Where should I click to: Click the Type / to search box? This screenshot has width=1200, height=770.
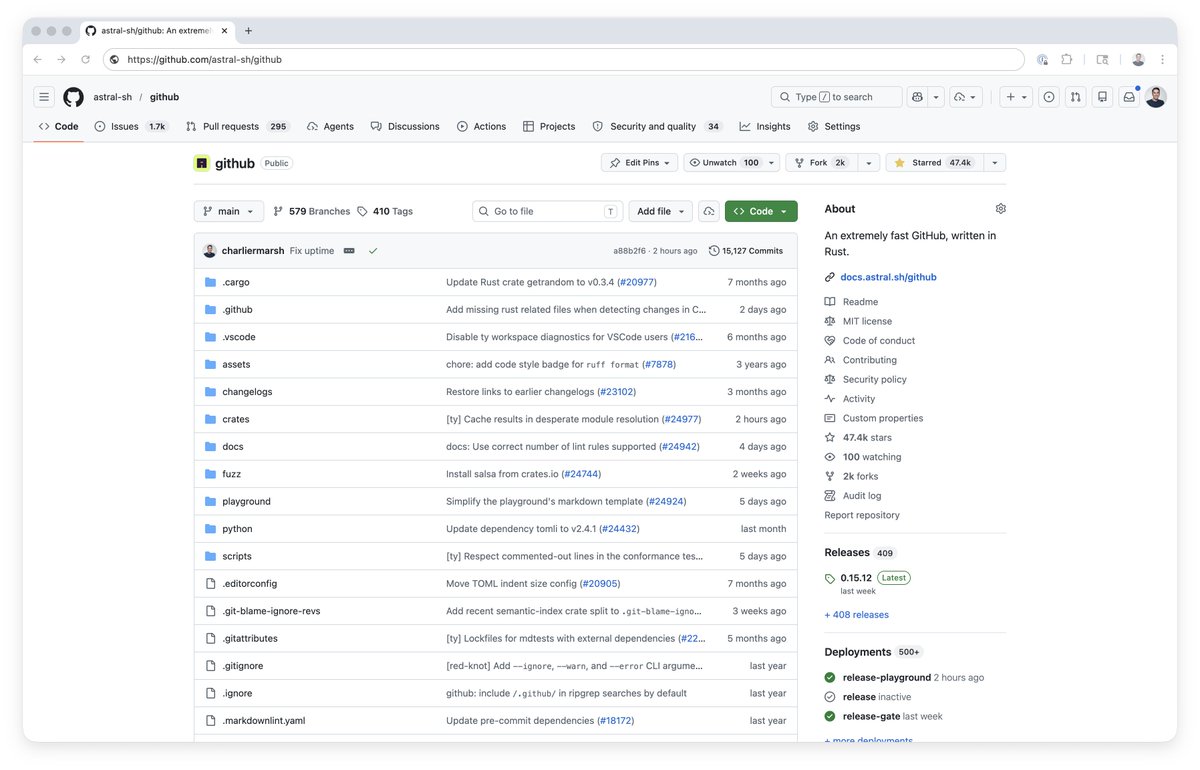click(x=836, y=97)
